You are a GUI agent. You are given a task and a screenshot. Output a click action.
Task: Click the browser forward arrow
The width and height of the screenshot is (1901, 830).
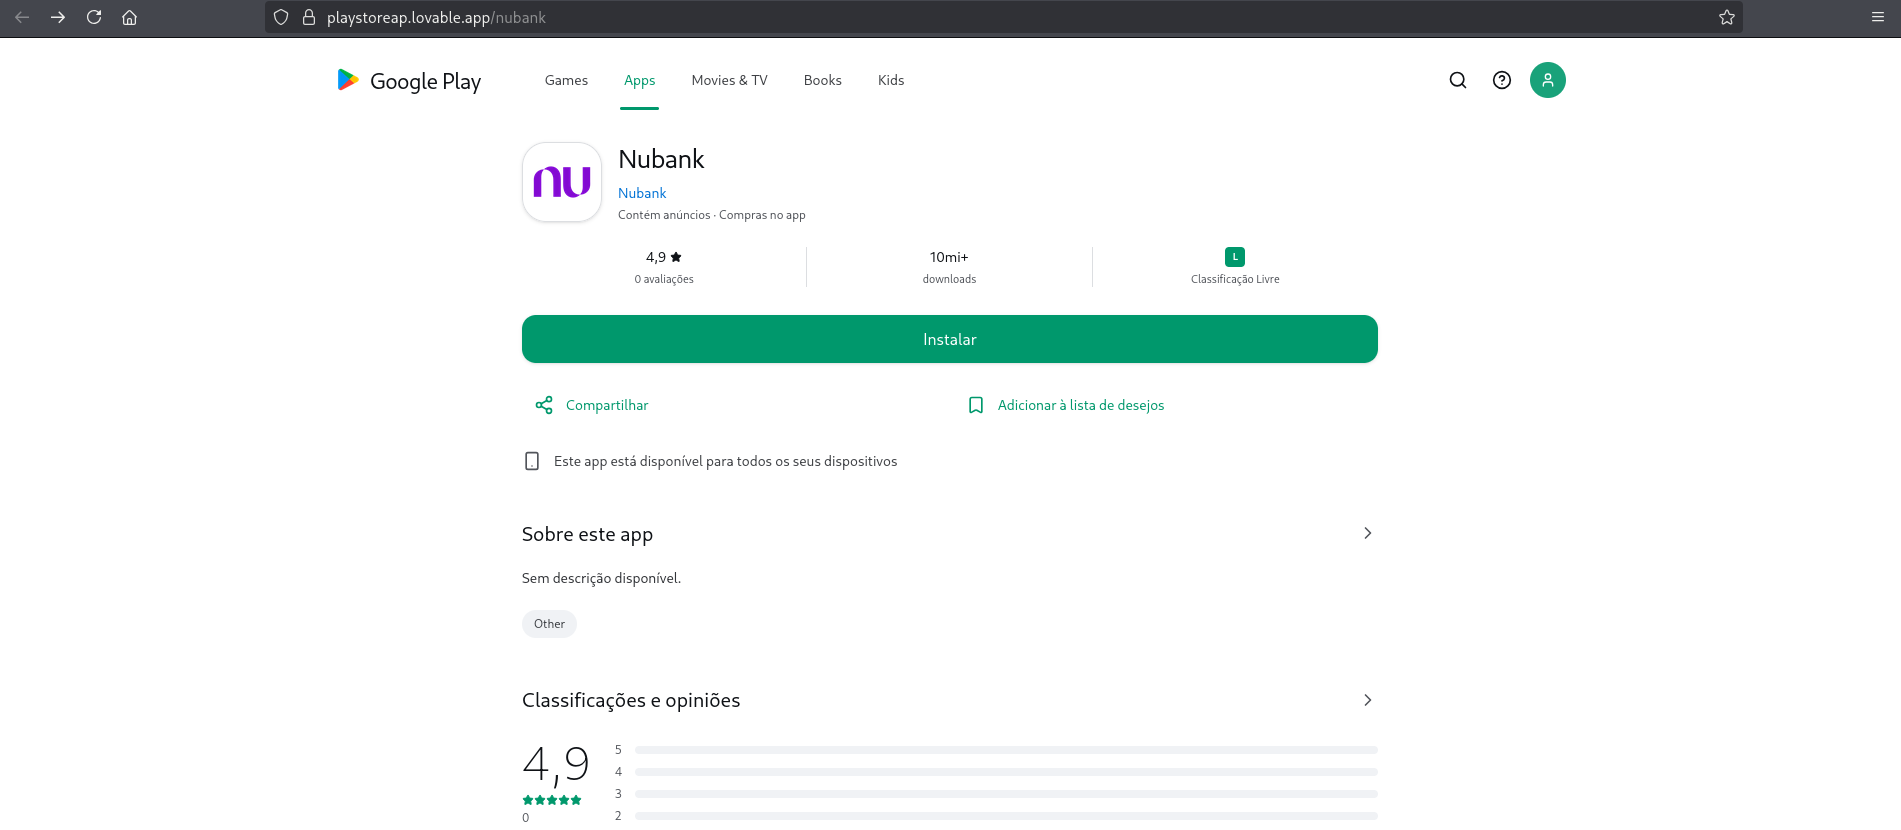coord(58,17)
